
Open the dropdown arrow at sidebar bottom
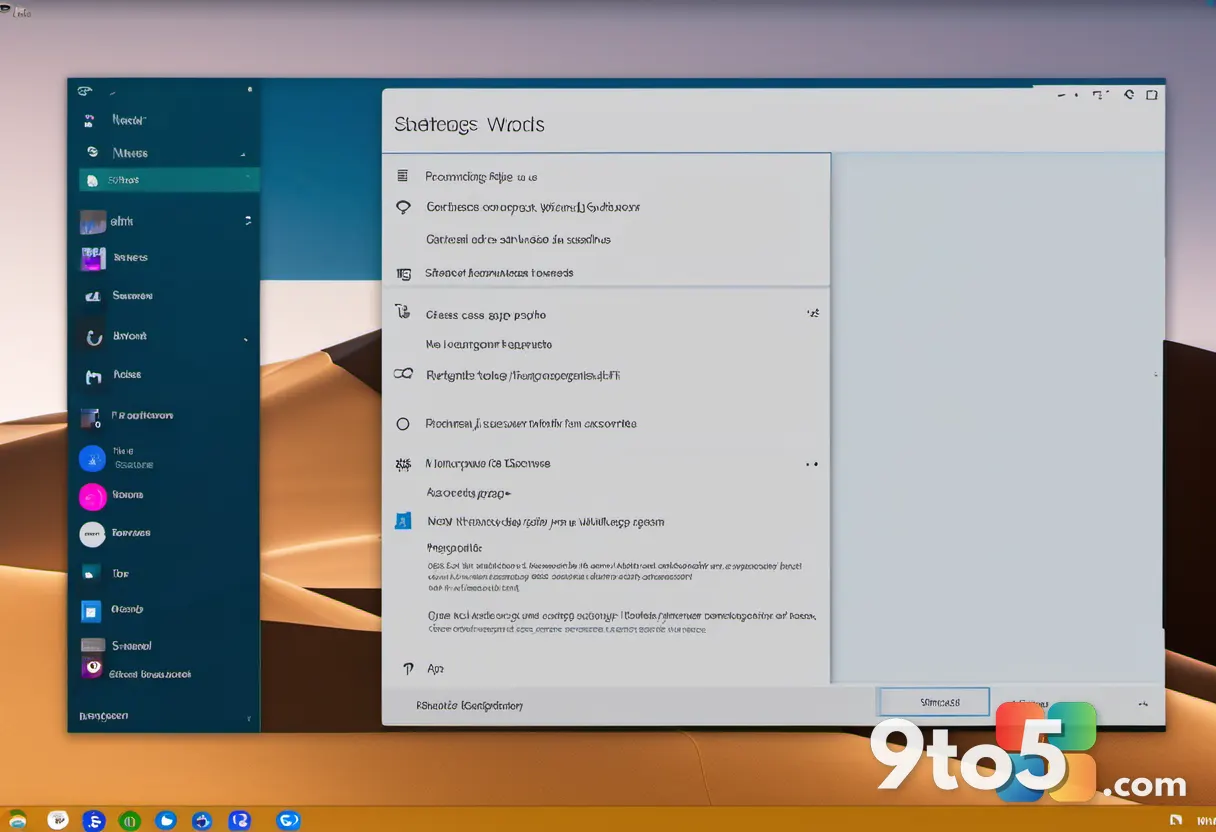tap(248, 719)
